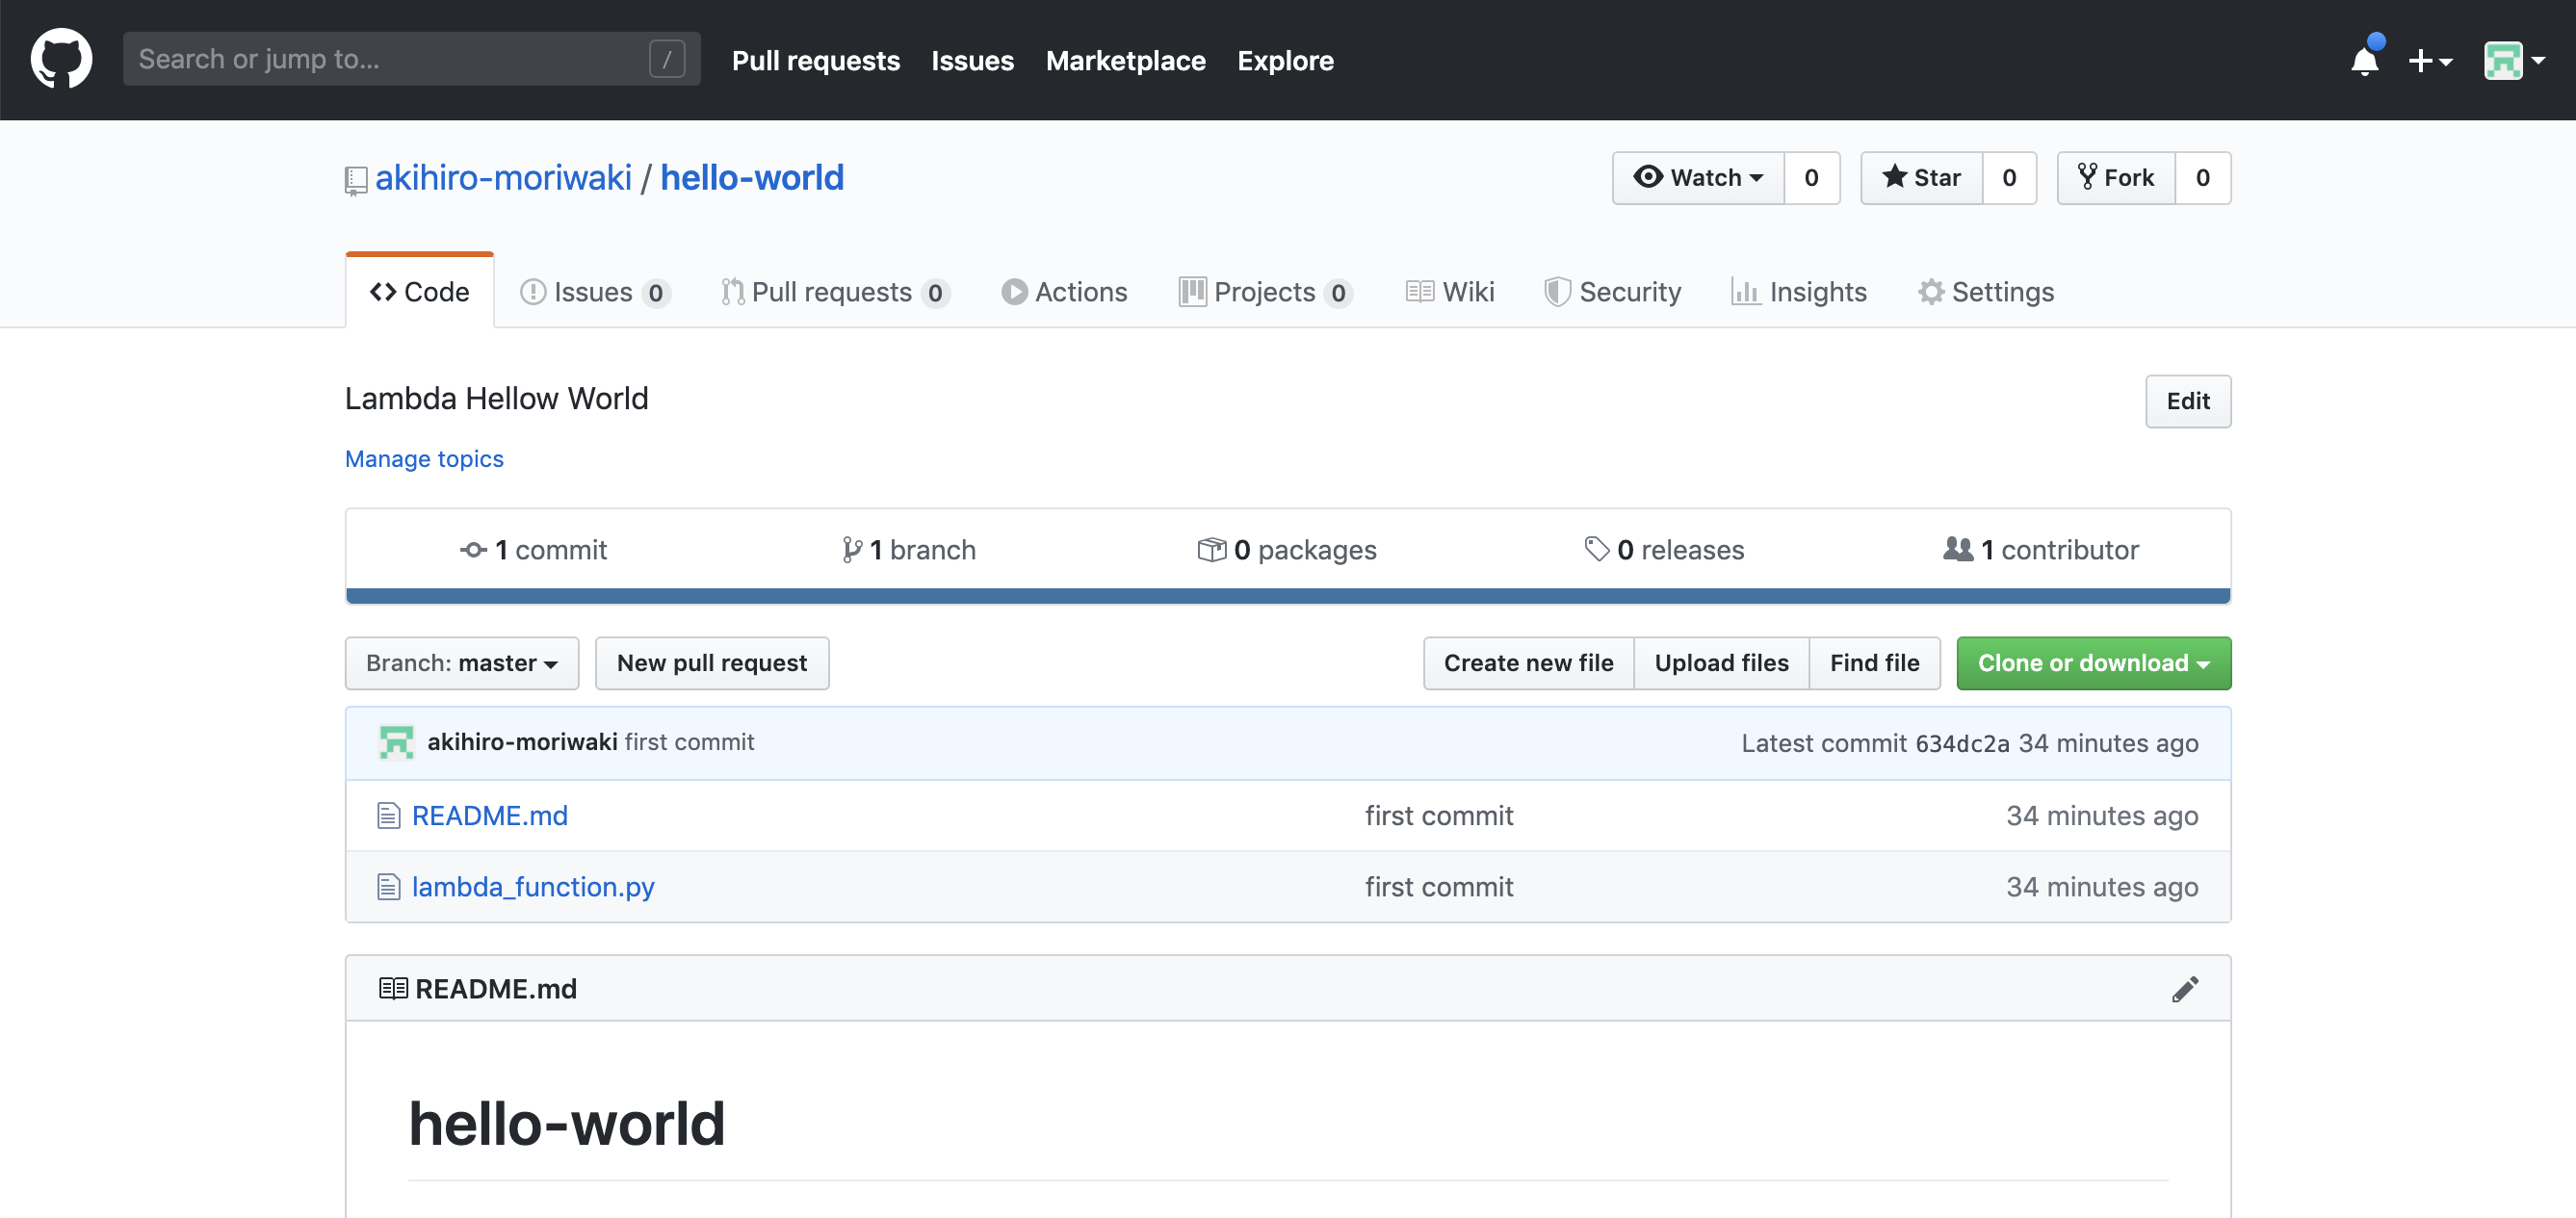Watch the repository
This screenshot has width=2576, height=1218.
[1697, 177]
